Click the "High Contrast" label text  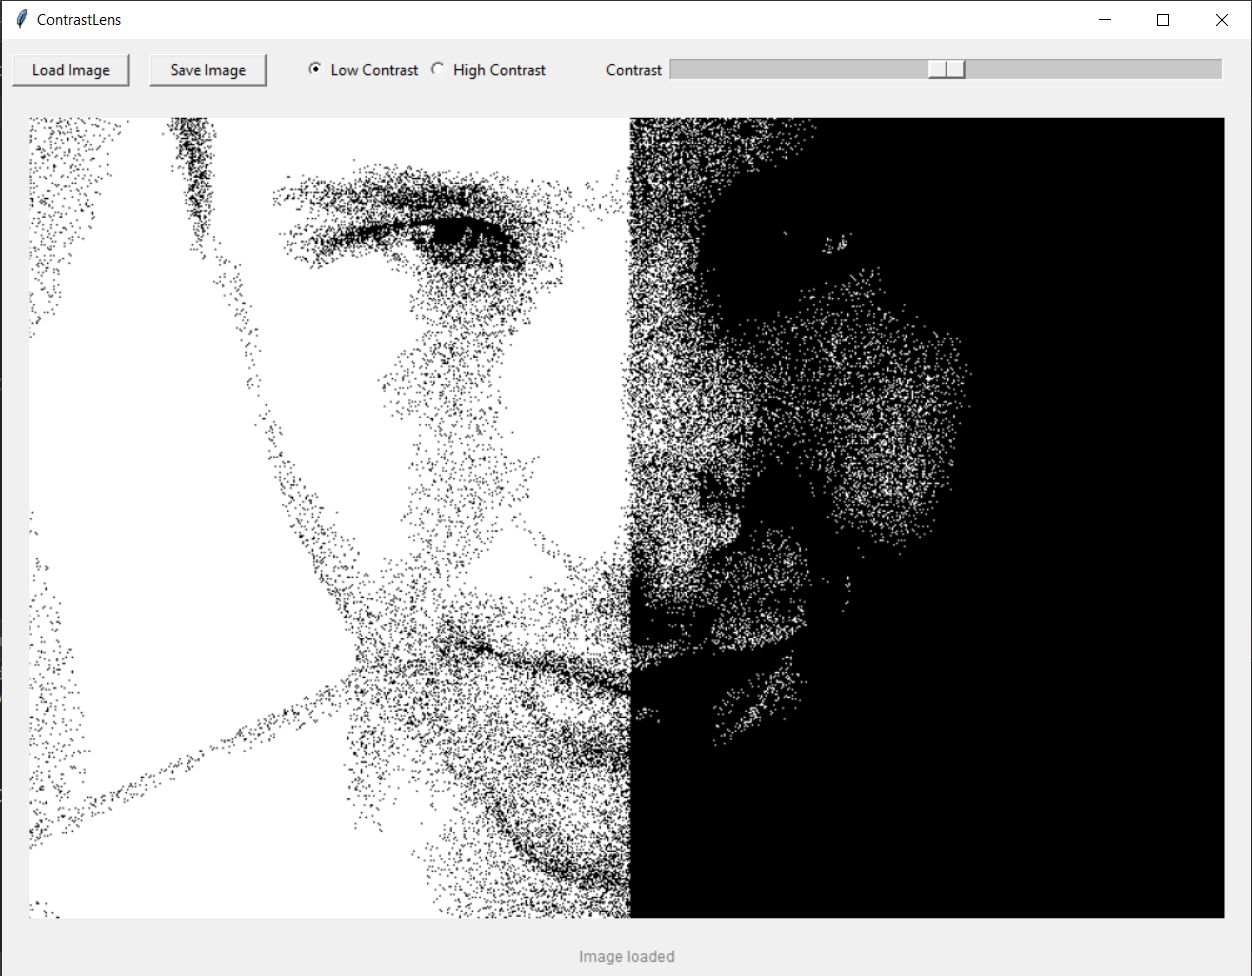tap(499, 70)
